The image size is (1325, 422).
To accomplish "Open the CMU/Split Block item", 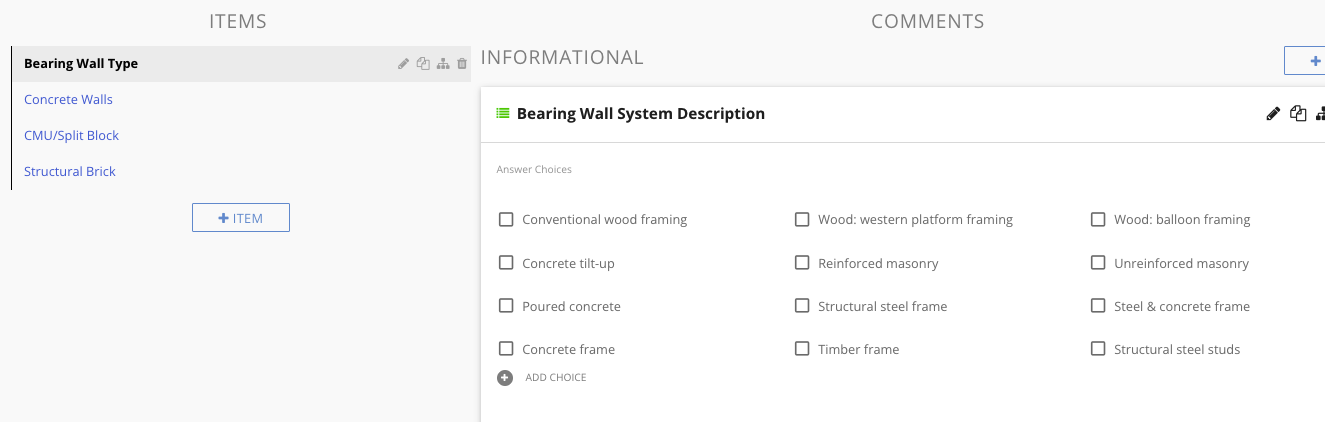I will [x=72, y=136].
